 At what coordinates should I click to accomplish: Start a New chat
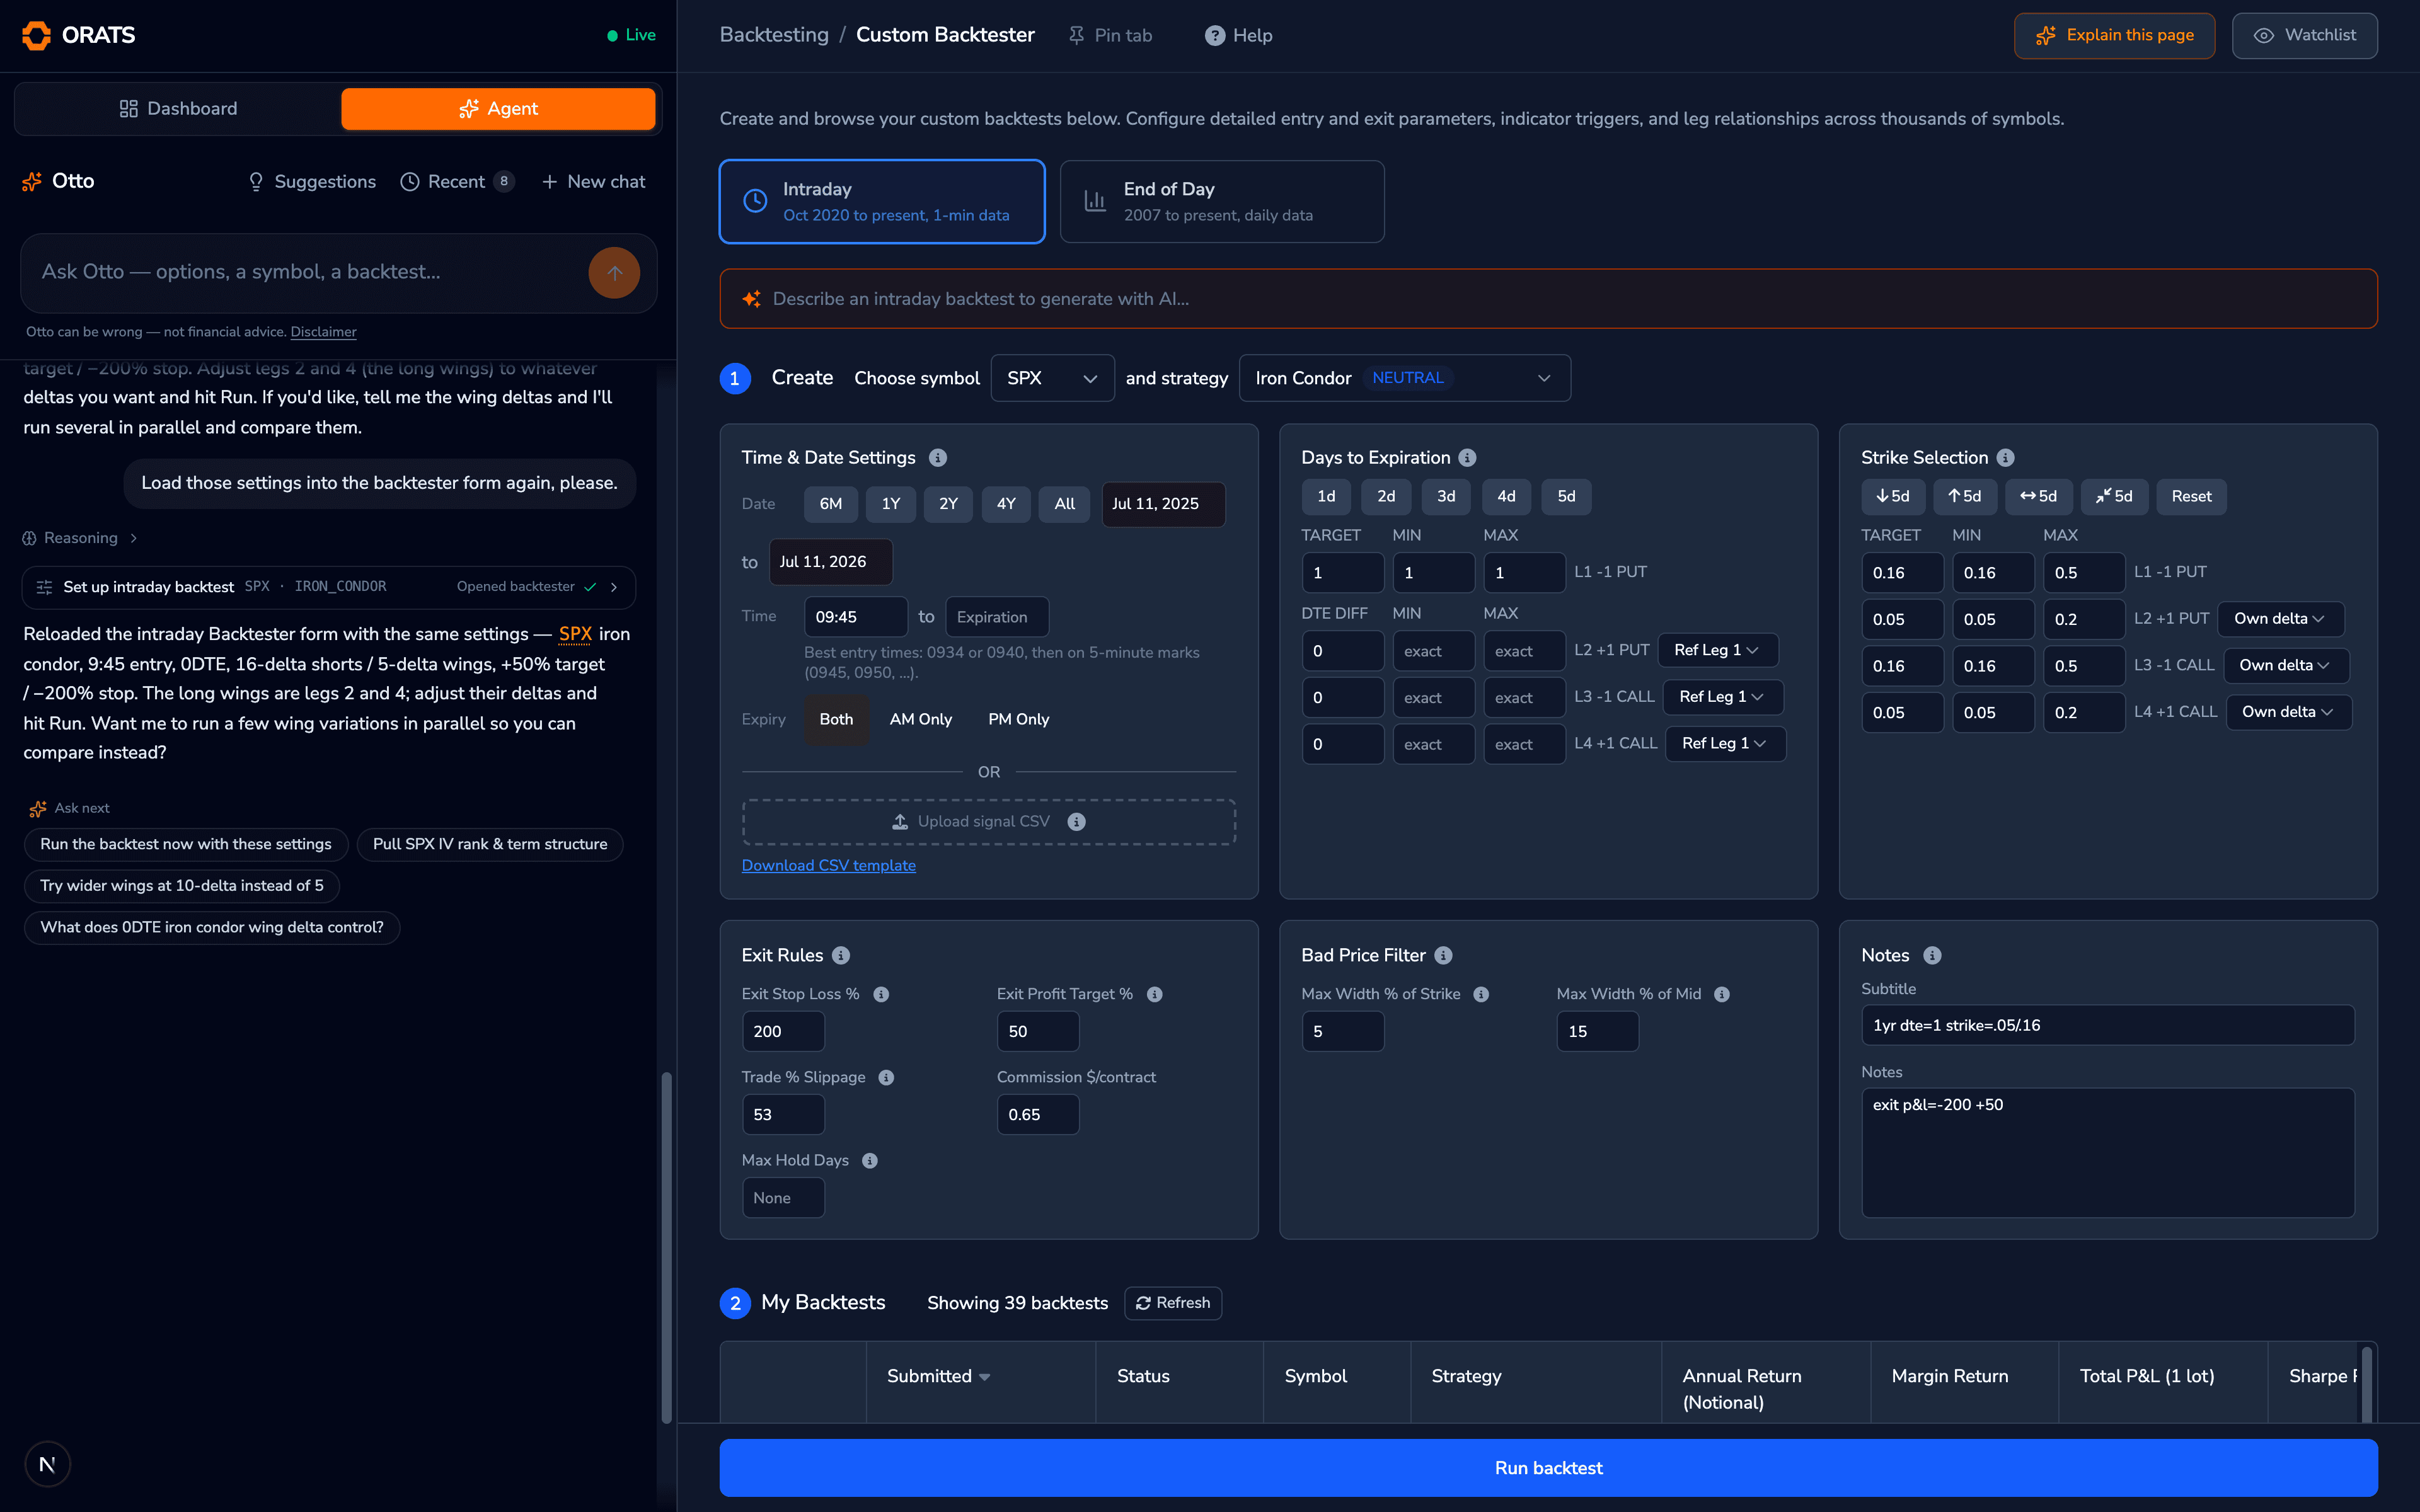(x=594, y=181)
